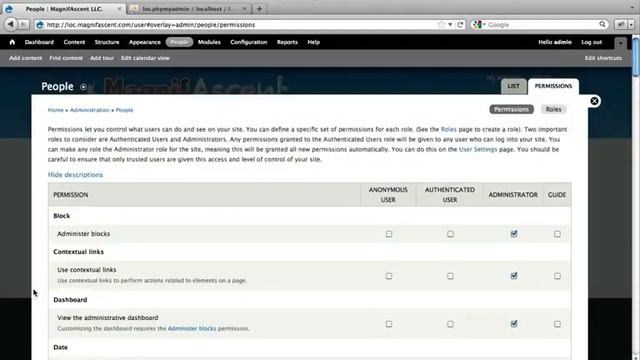Reload the page with the refresh icon
640x360 pixels.
point(460,24)
